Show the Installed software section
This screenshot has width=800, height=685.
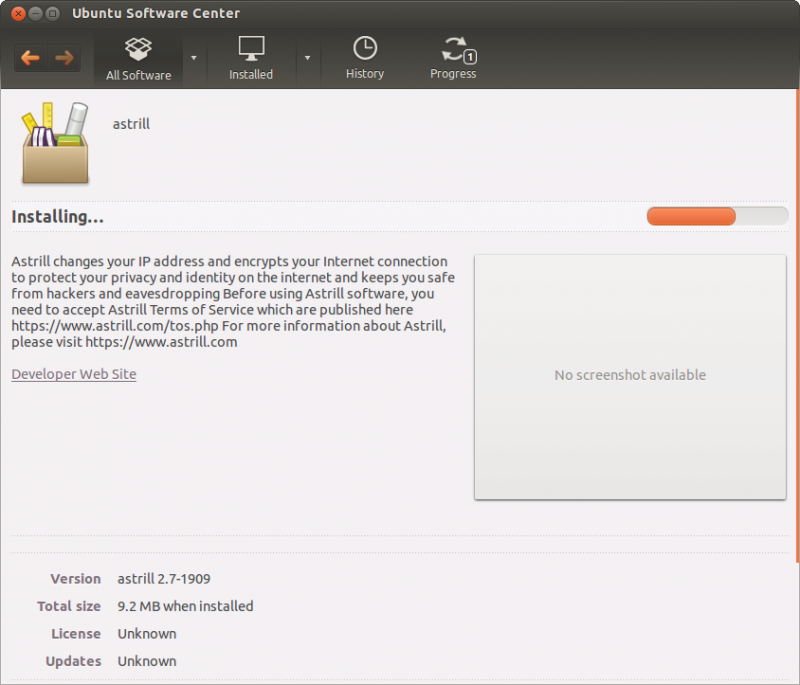point(251,59)
